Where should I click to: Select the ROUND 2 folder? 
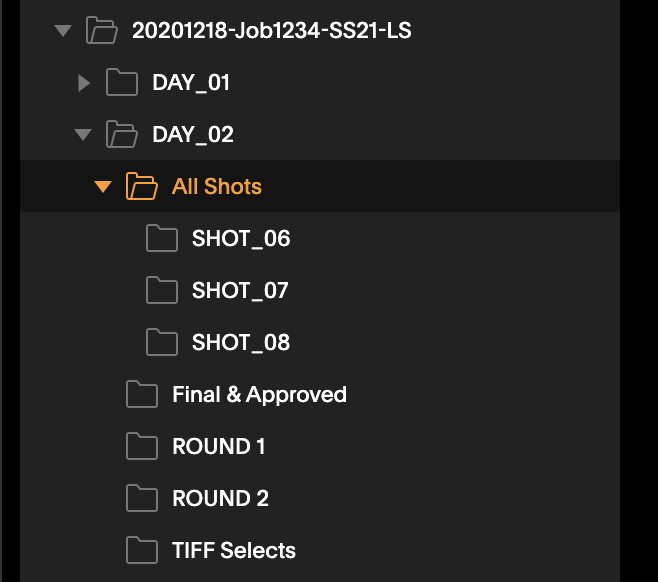tap(320, 498)
